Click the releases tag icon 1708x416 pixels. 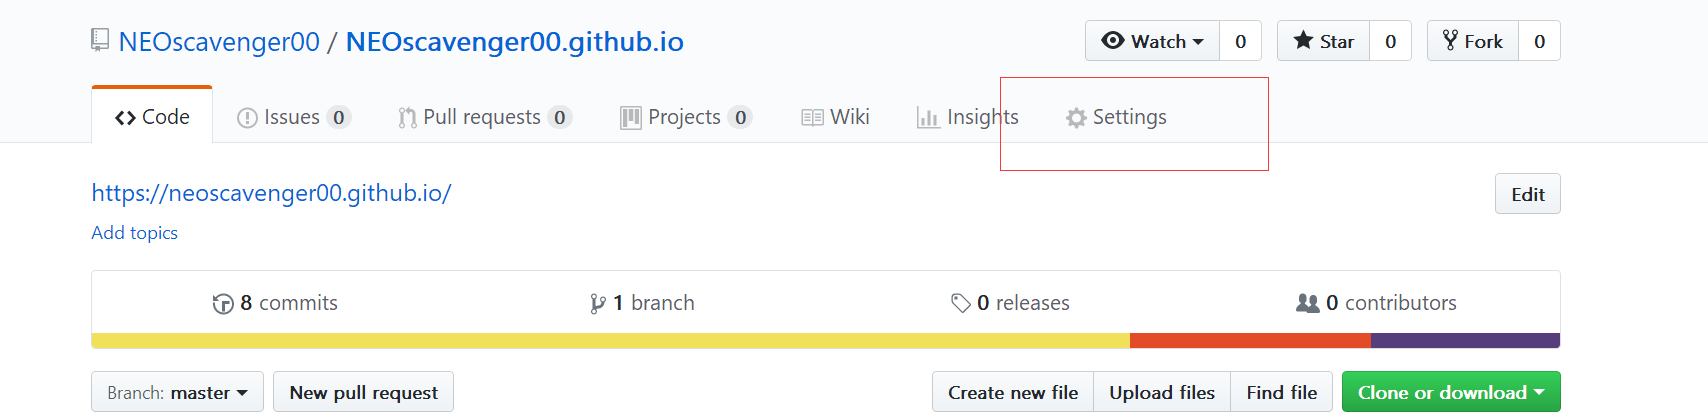click(961, 303)
